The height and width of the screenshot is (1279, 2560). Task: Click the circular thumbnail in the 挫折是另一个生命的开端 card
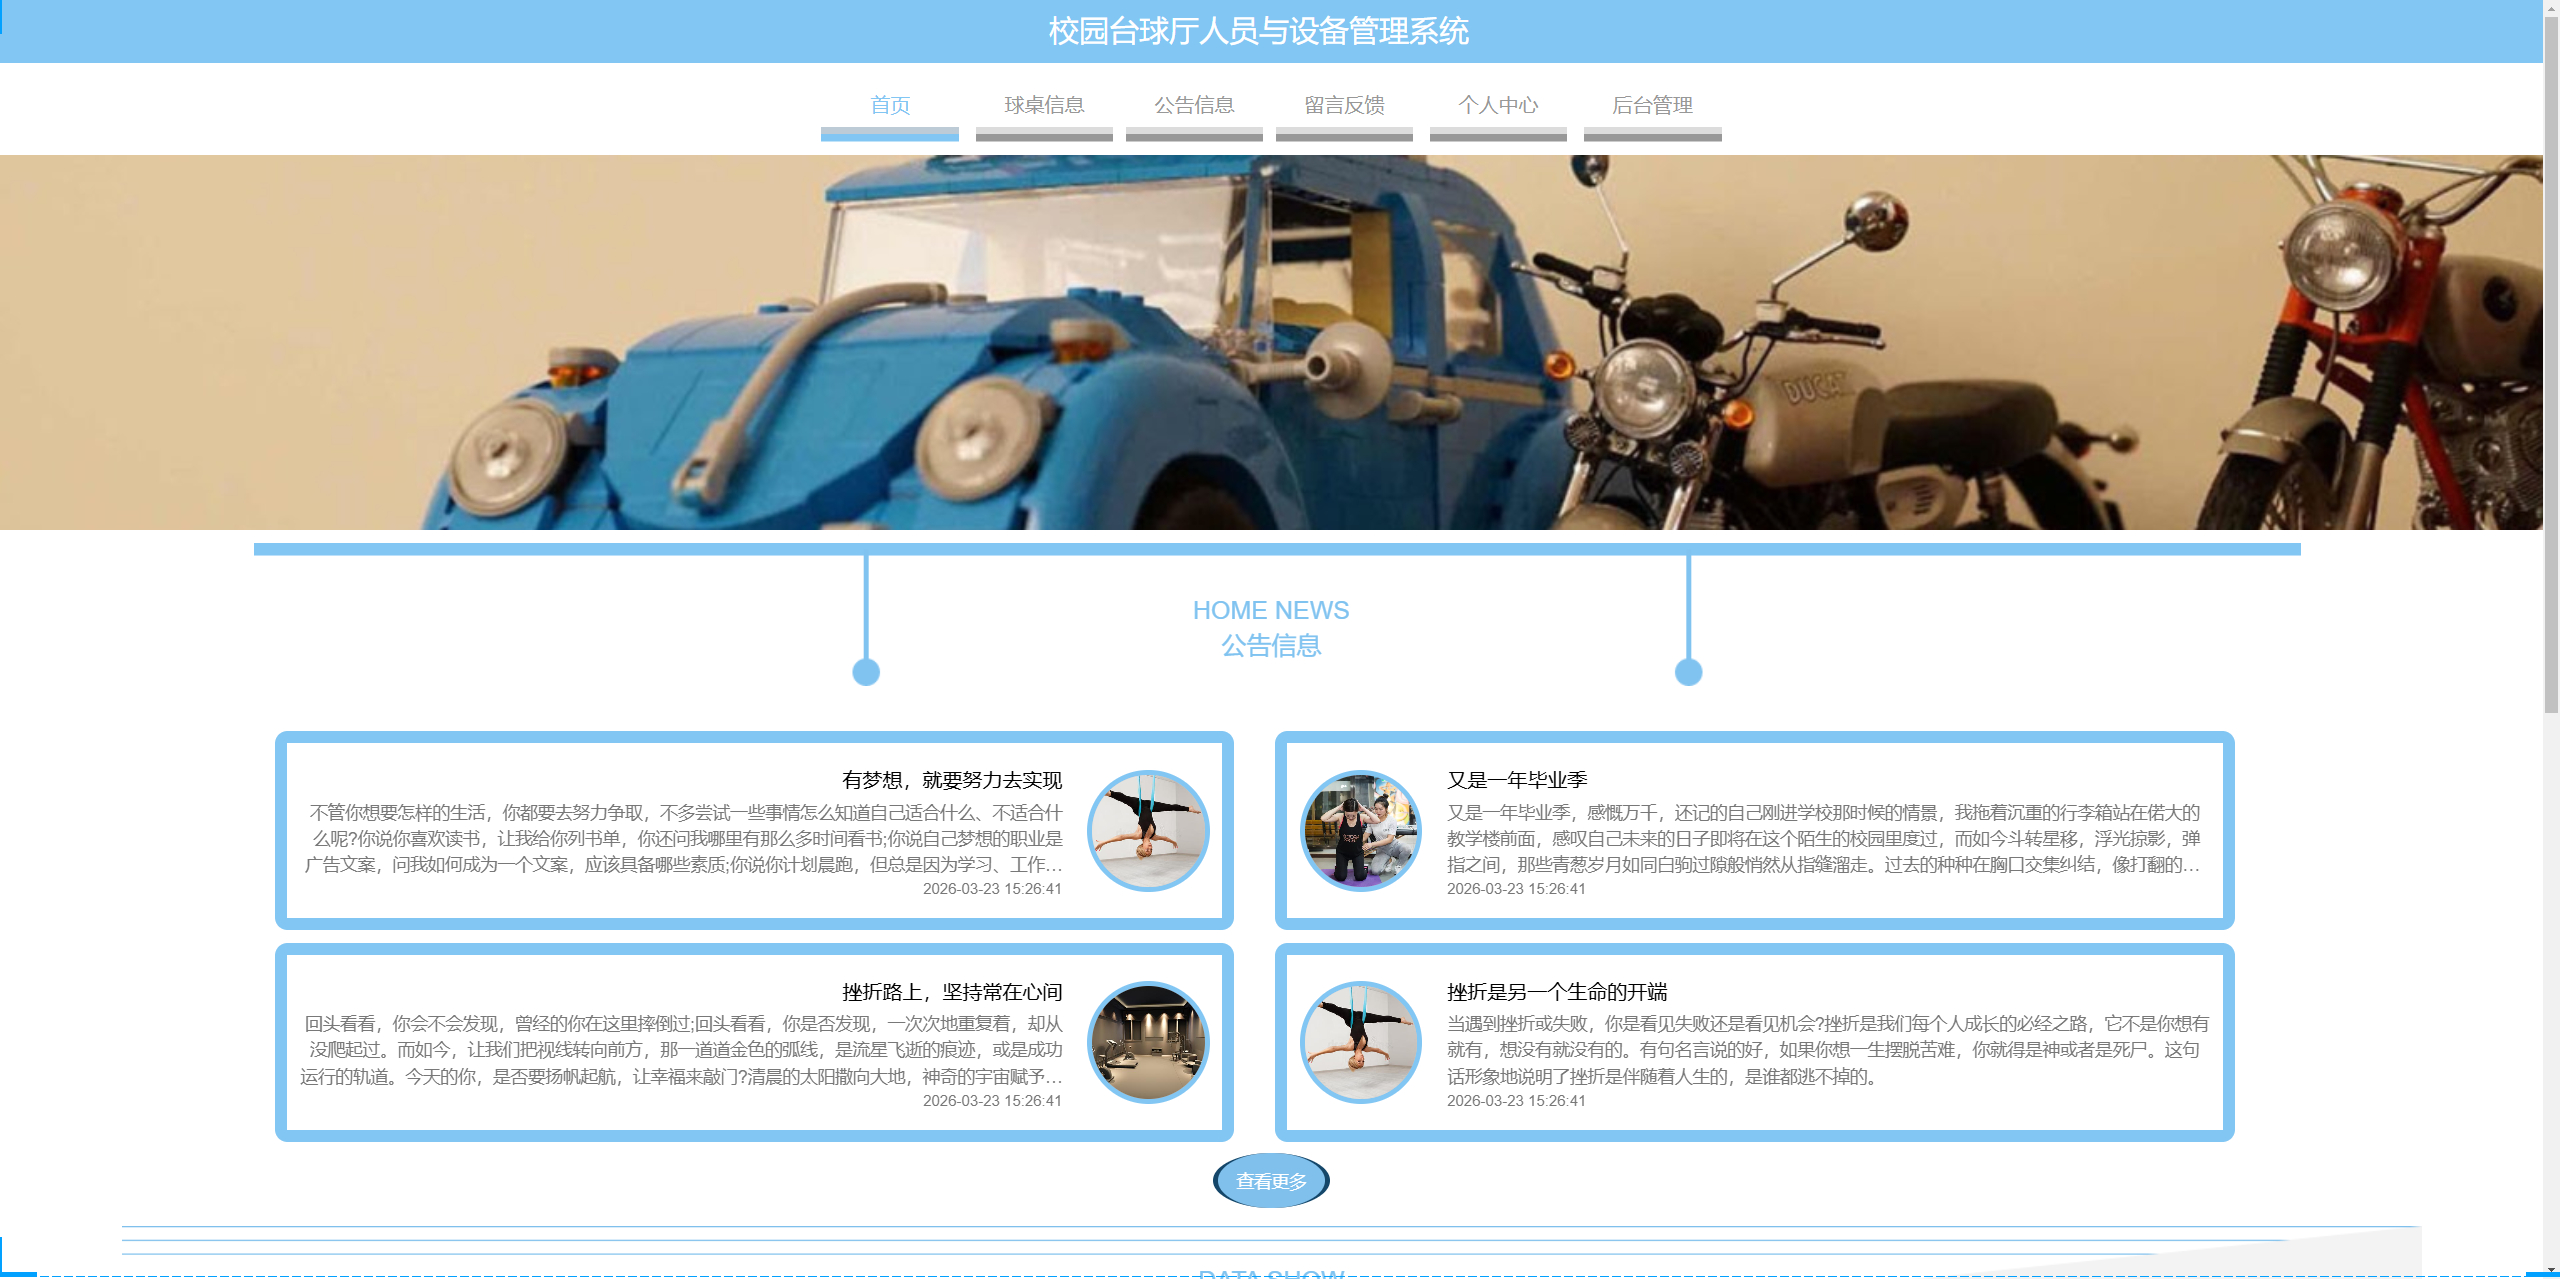point(1360,1042)
